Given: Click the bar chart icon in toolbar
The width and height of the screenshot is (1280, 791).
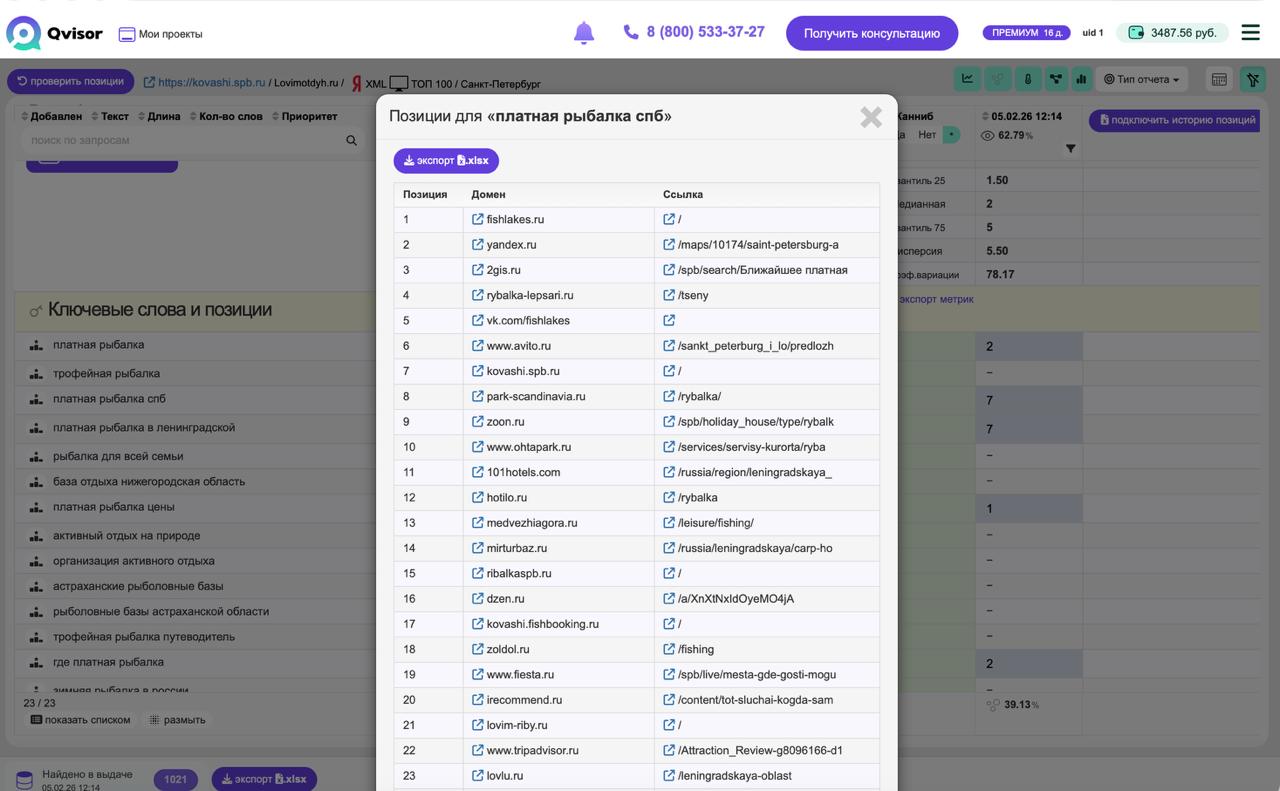Looking at the screenshot, I should coord(1081,79).
